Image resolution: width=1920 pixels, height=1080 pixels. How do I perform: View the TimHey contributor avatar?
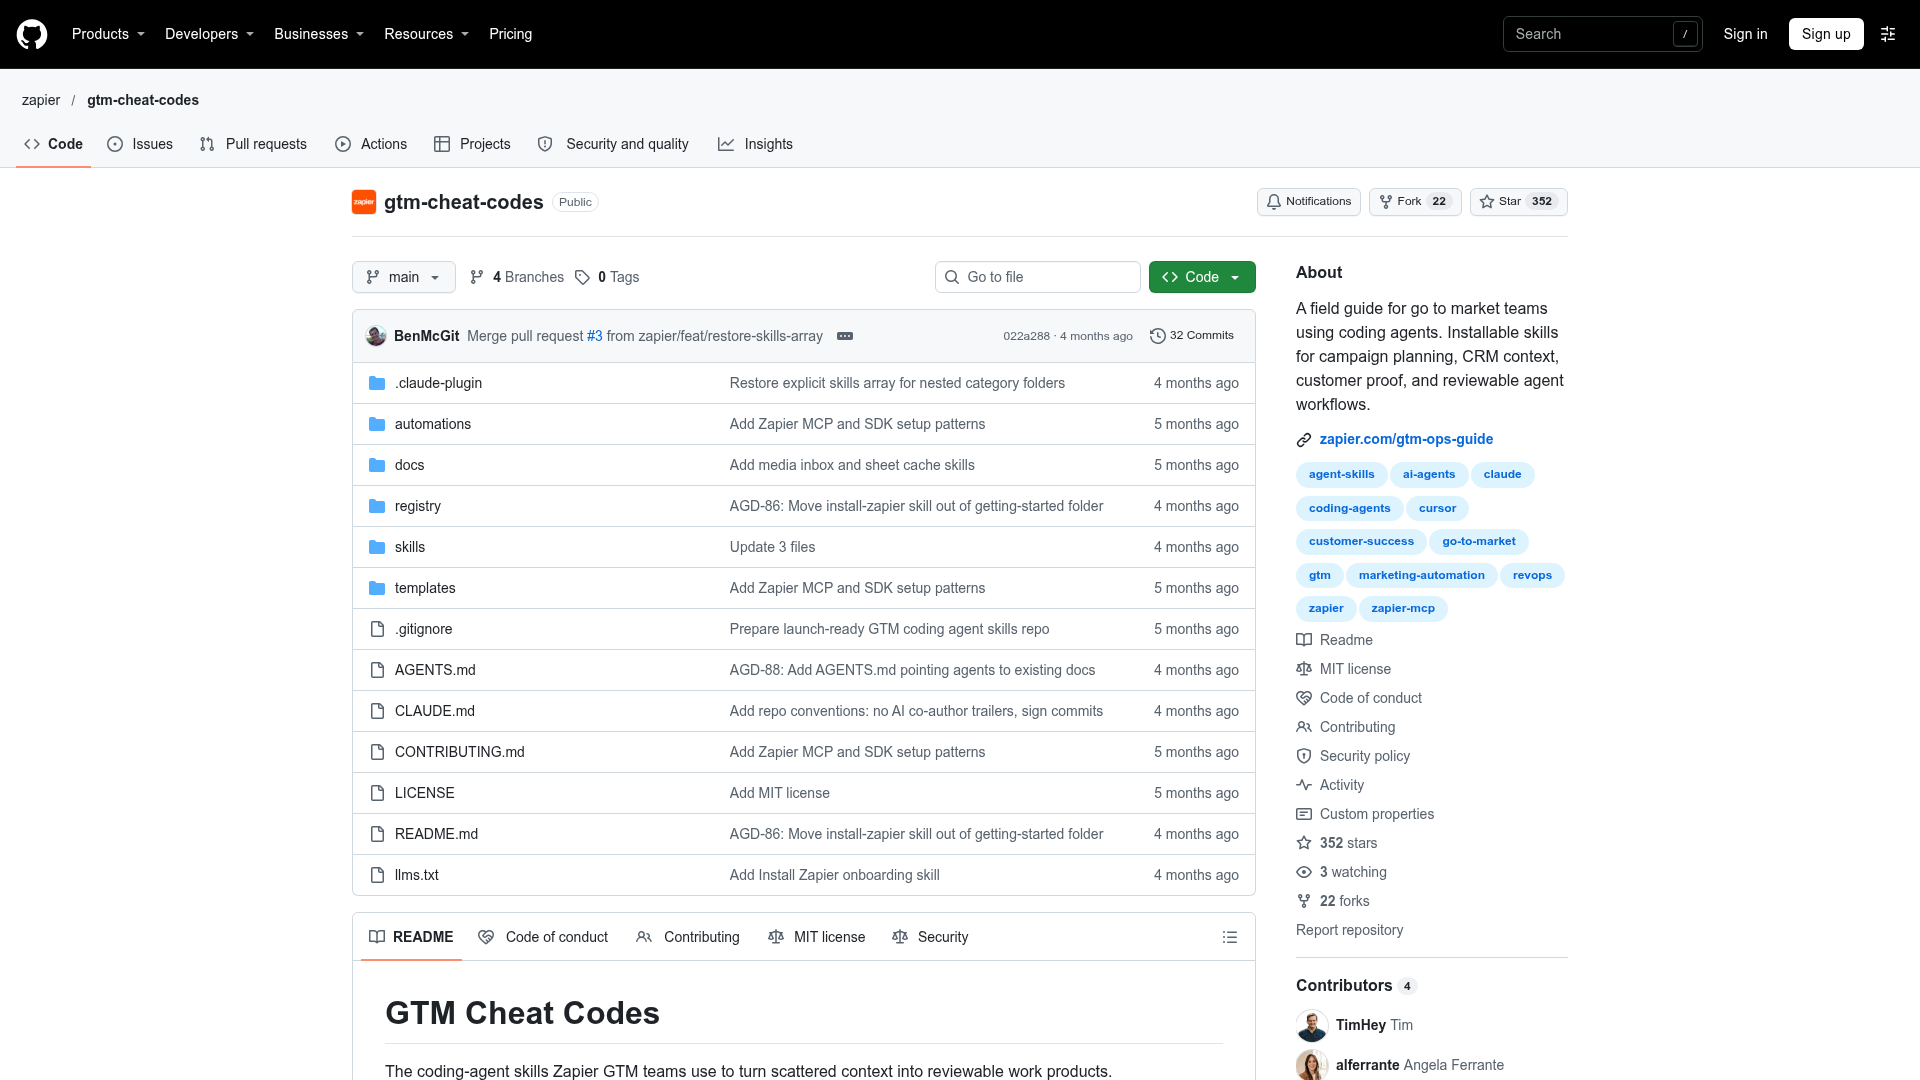coord(1312,1025)
